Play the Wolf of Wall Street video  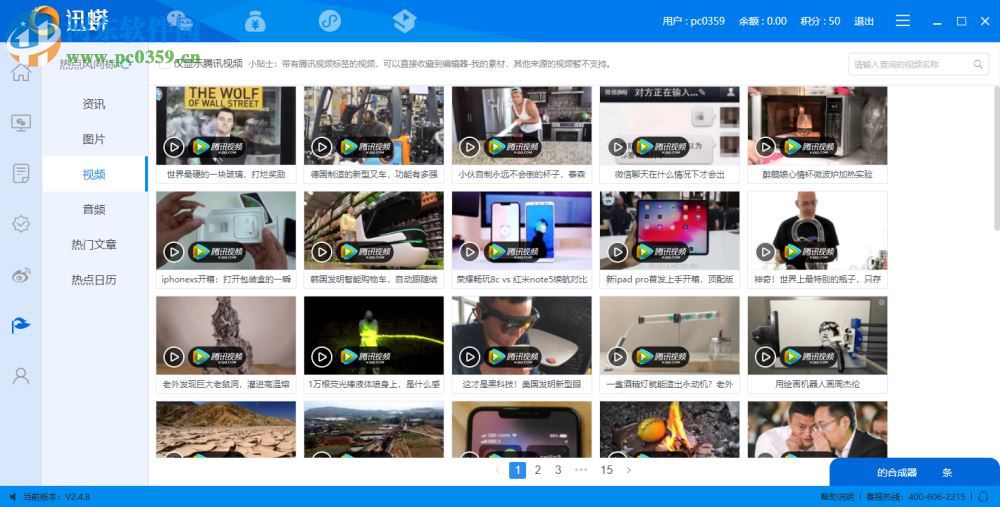pyautogui.click(x=173, y=147)
